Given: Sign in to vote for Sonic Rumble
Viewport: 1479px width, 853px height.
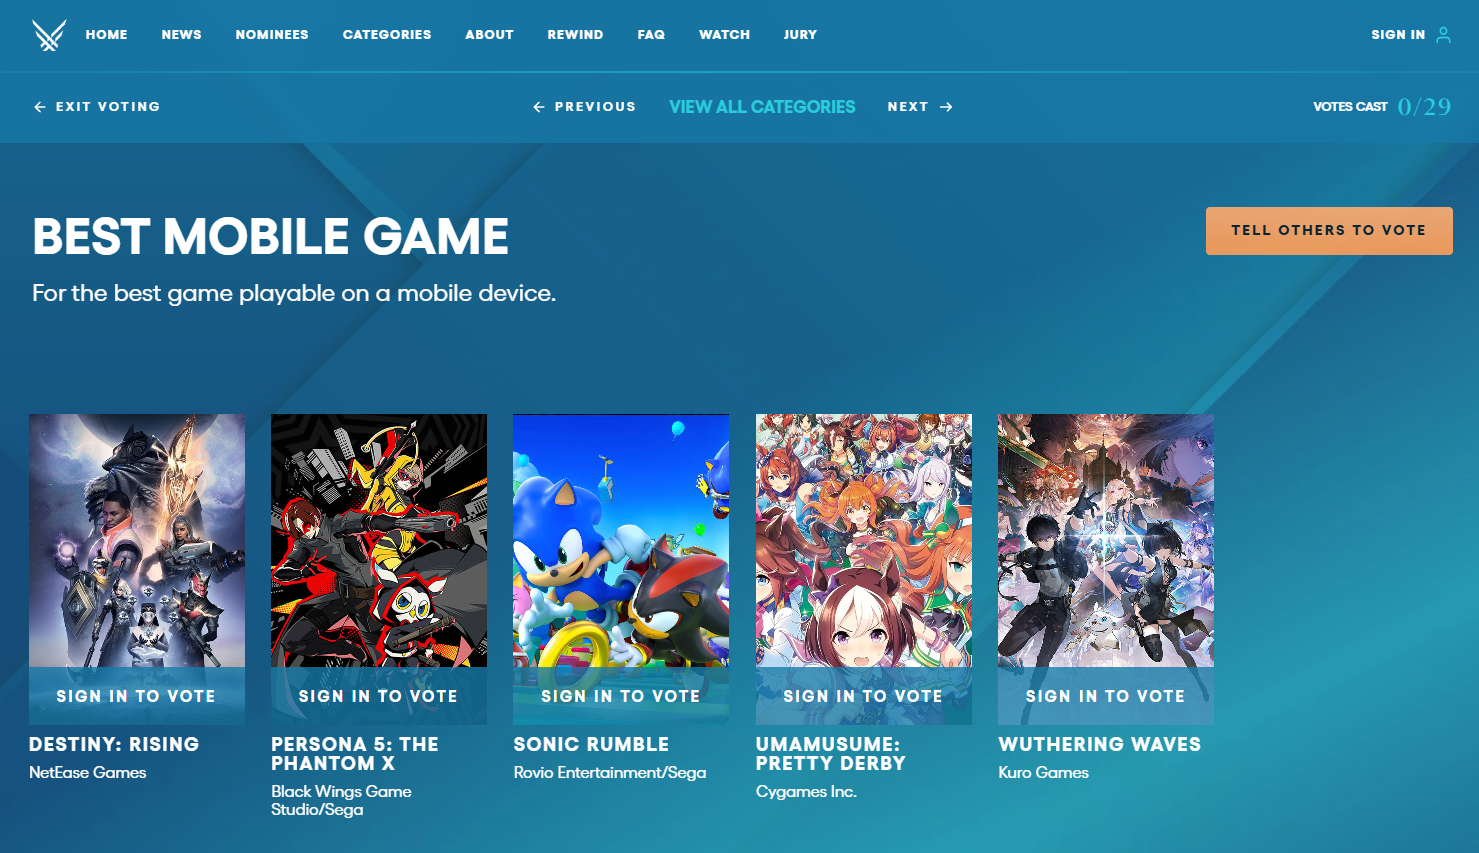Looking at the screenshot, I should 621,696.
